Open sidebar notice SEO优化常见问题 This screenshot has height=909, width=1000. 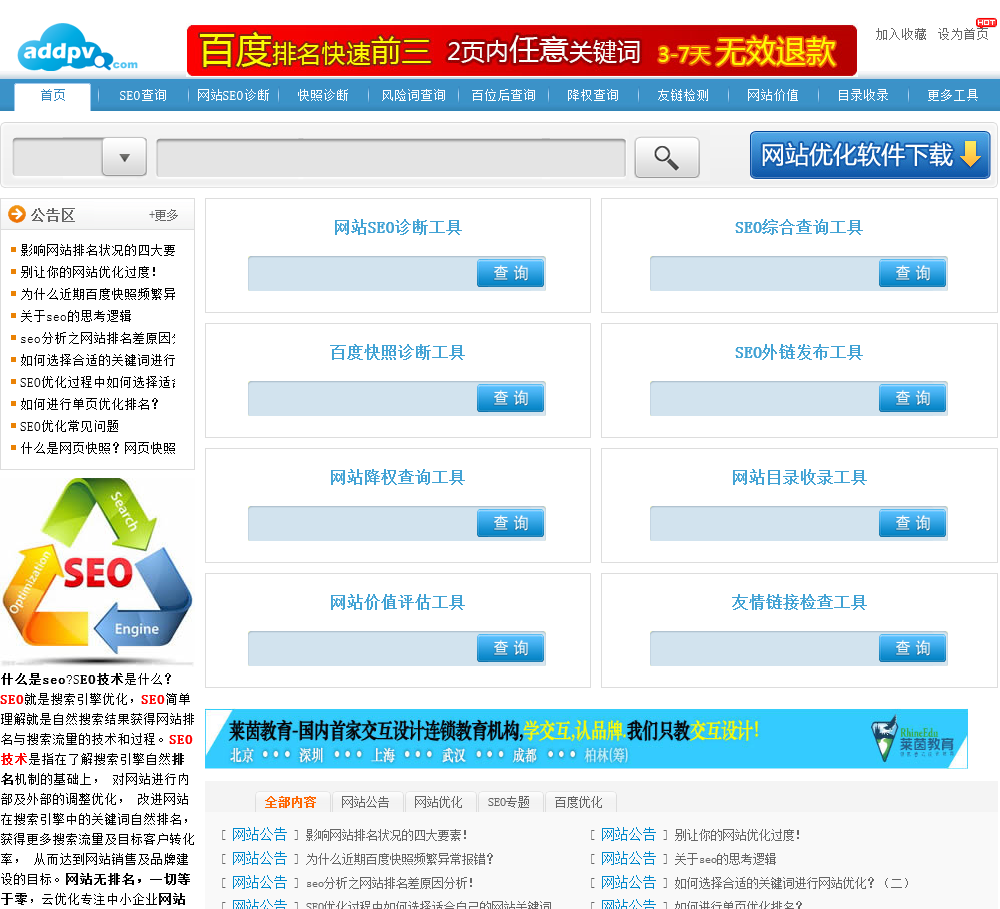(70, 426)
